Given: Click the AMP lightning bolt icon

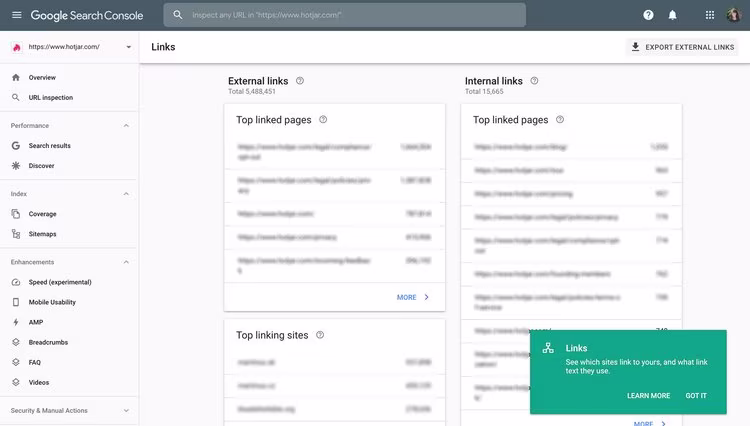Looking at the screenshot, I should [x=16, y=322].
